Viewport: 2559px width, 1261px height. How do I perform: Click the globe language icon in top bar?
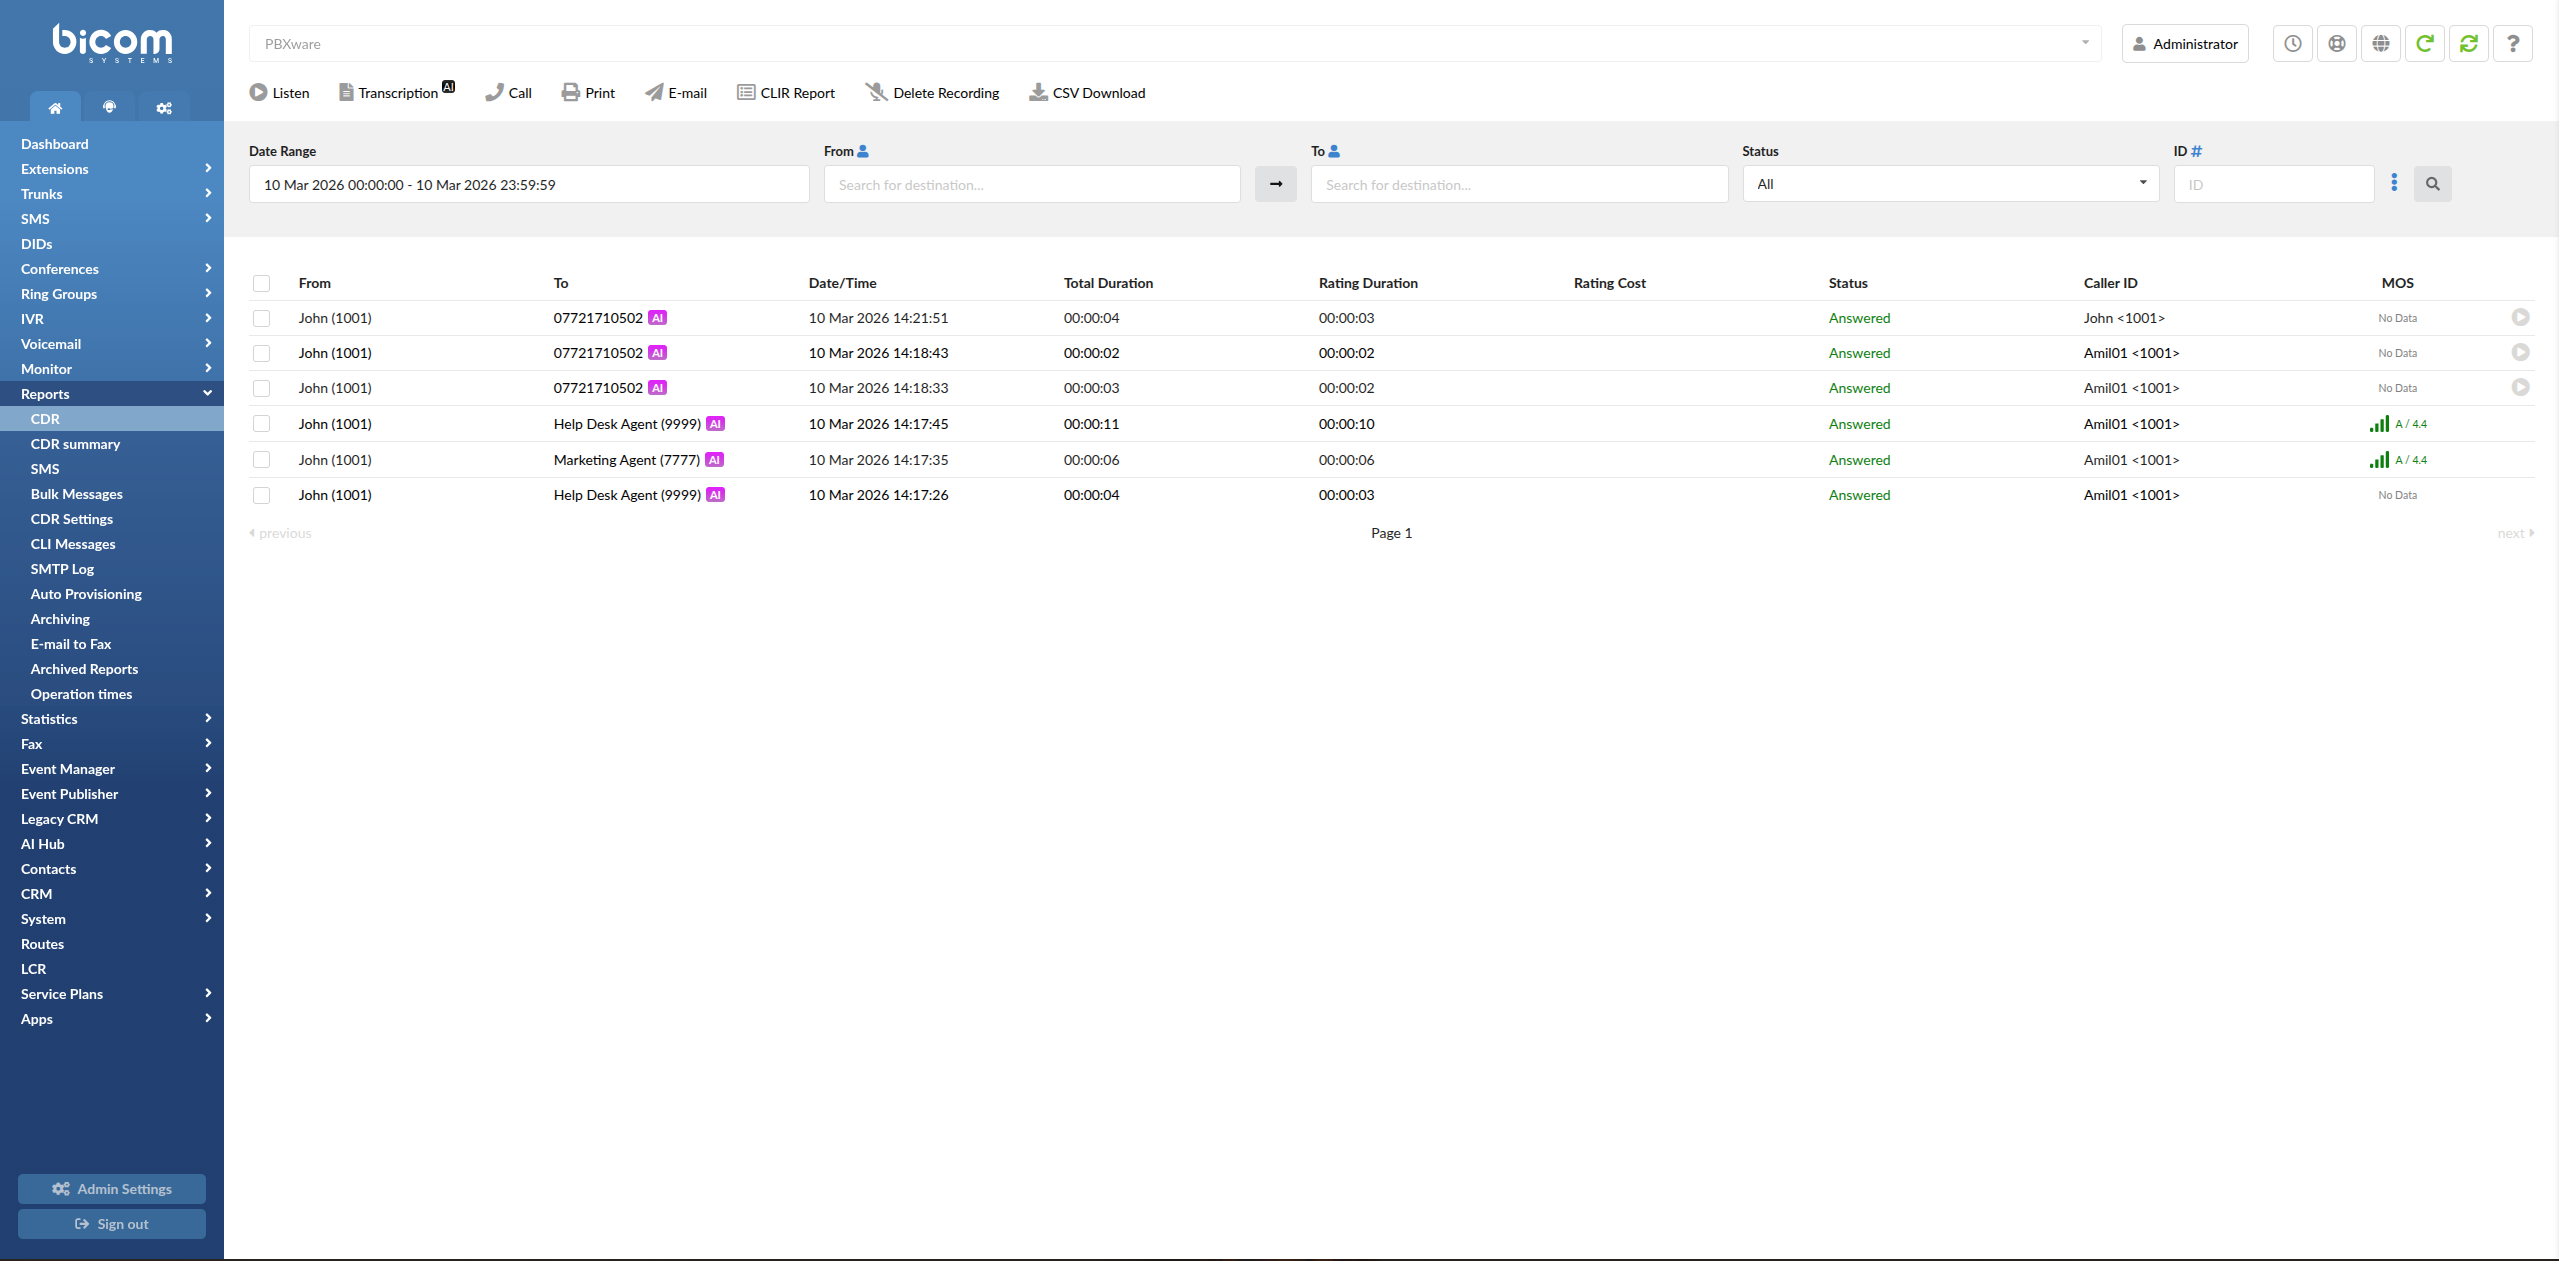pos(2381,44)
